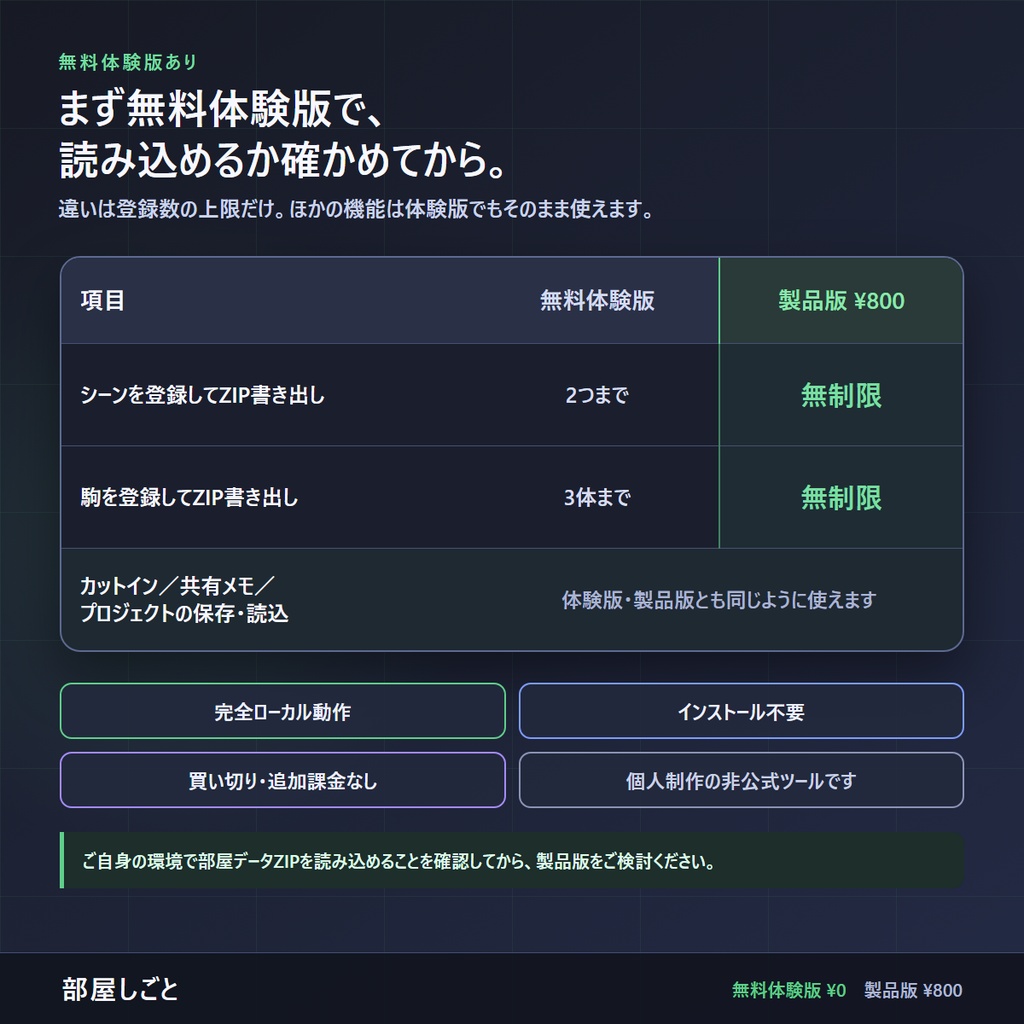This screenshot has height=1024, width=1024.
Task: Click the 体験版・製品版とも同じように使えます text
Action: coord(719,600)
